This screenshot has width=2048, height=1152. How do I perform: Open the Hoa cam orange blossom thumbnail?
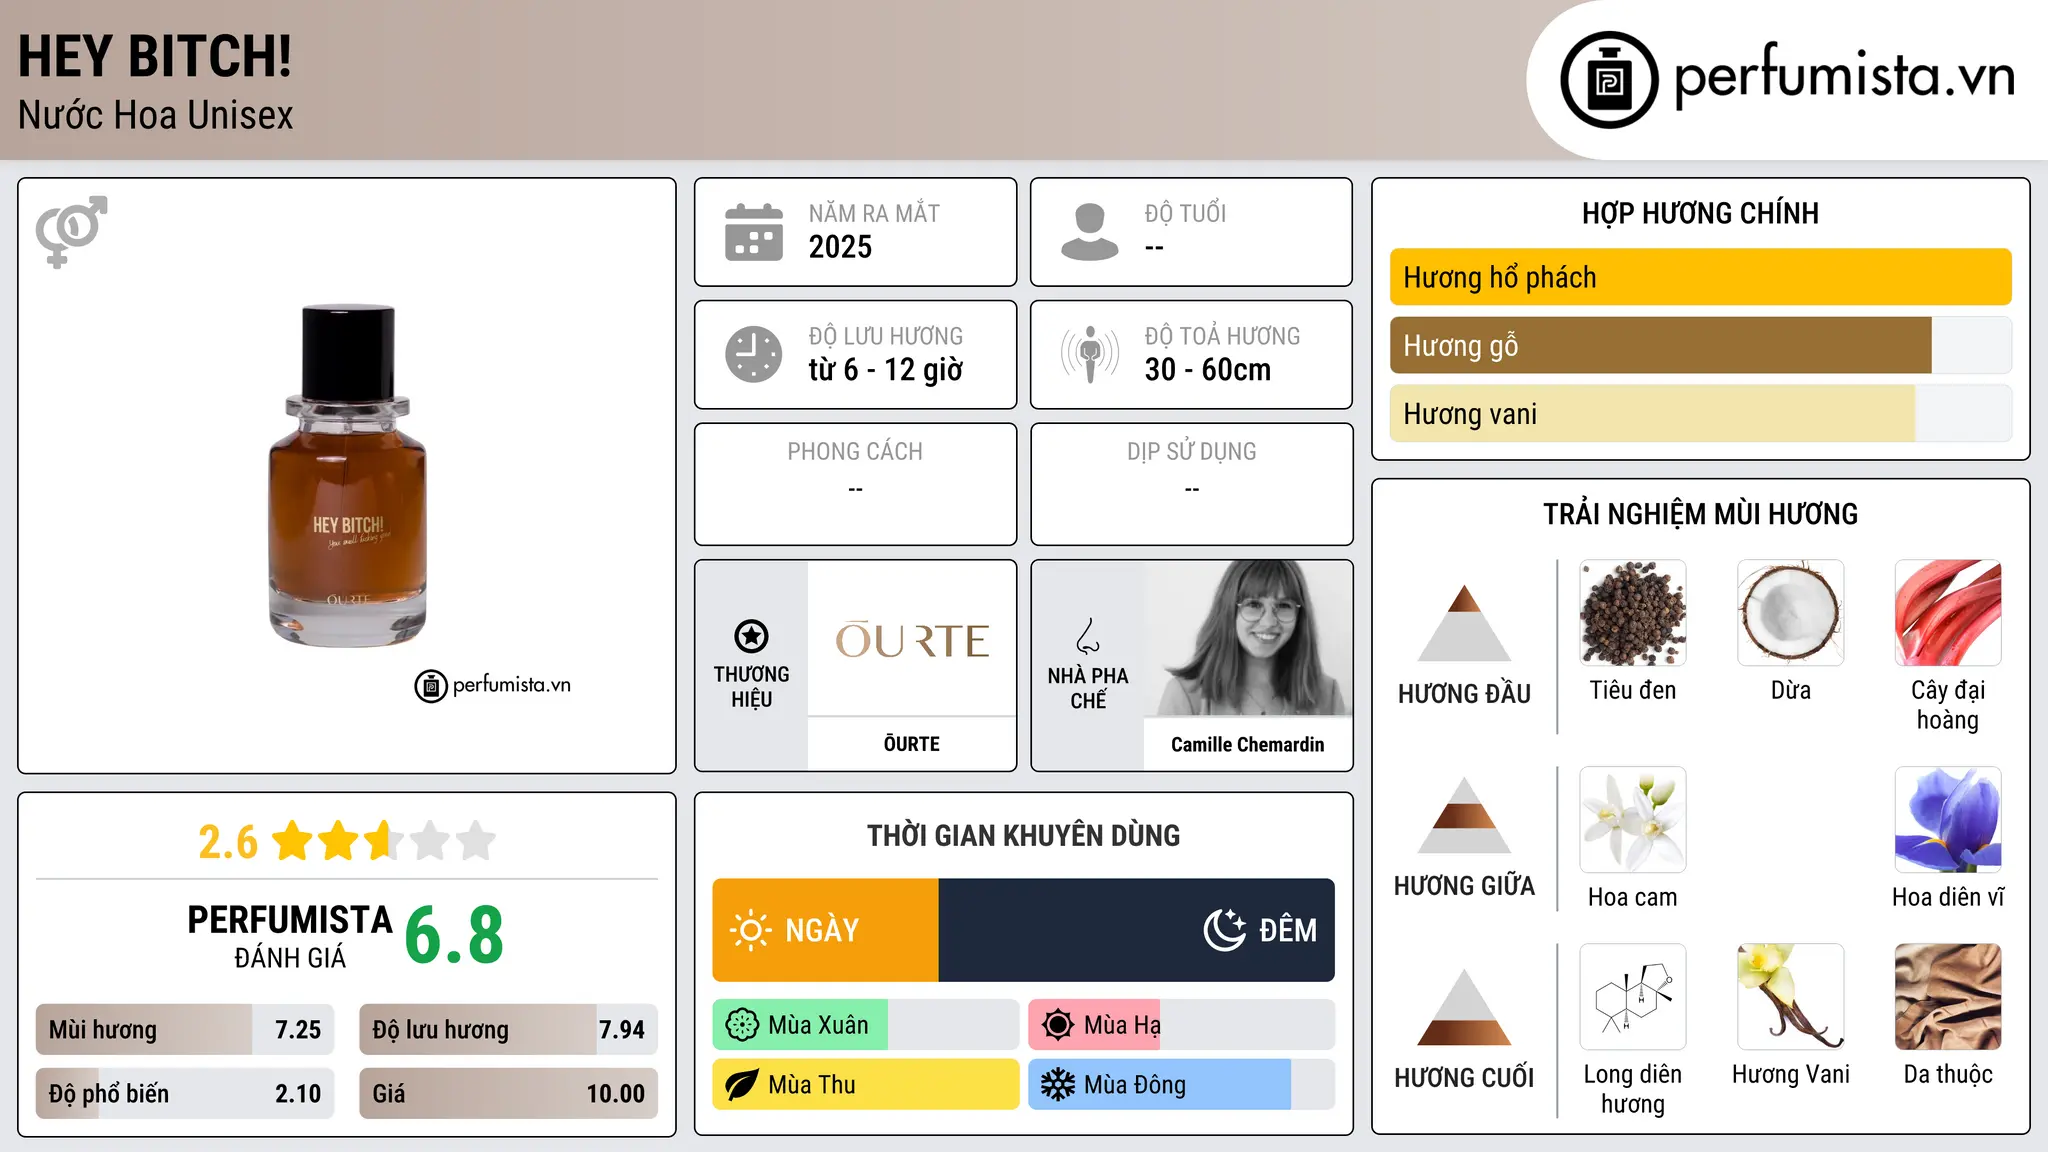tap(1633, 820)
